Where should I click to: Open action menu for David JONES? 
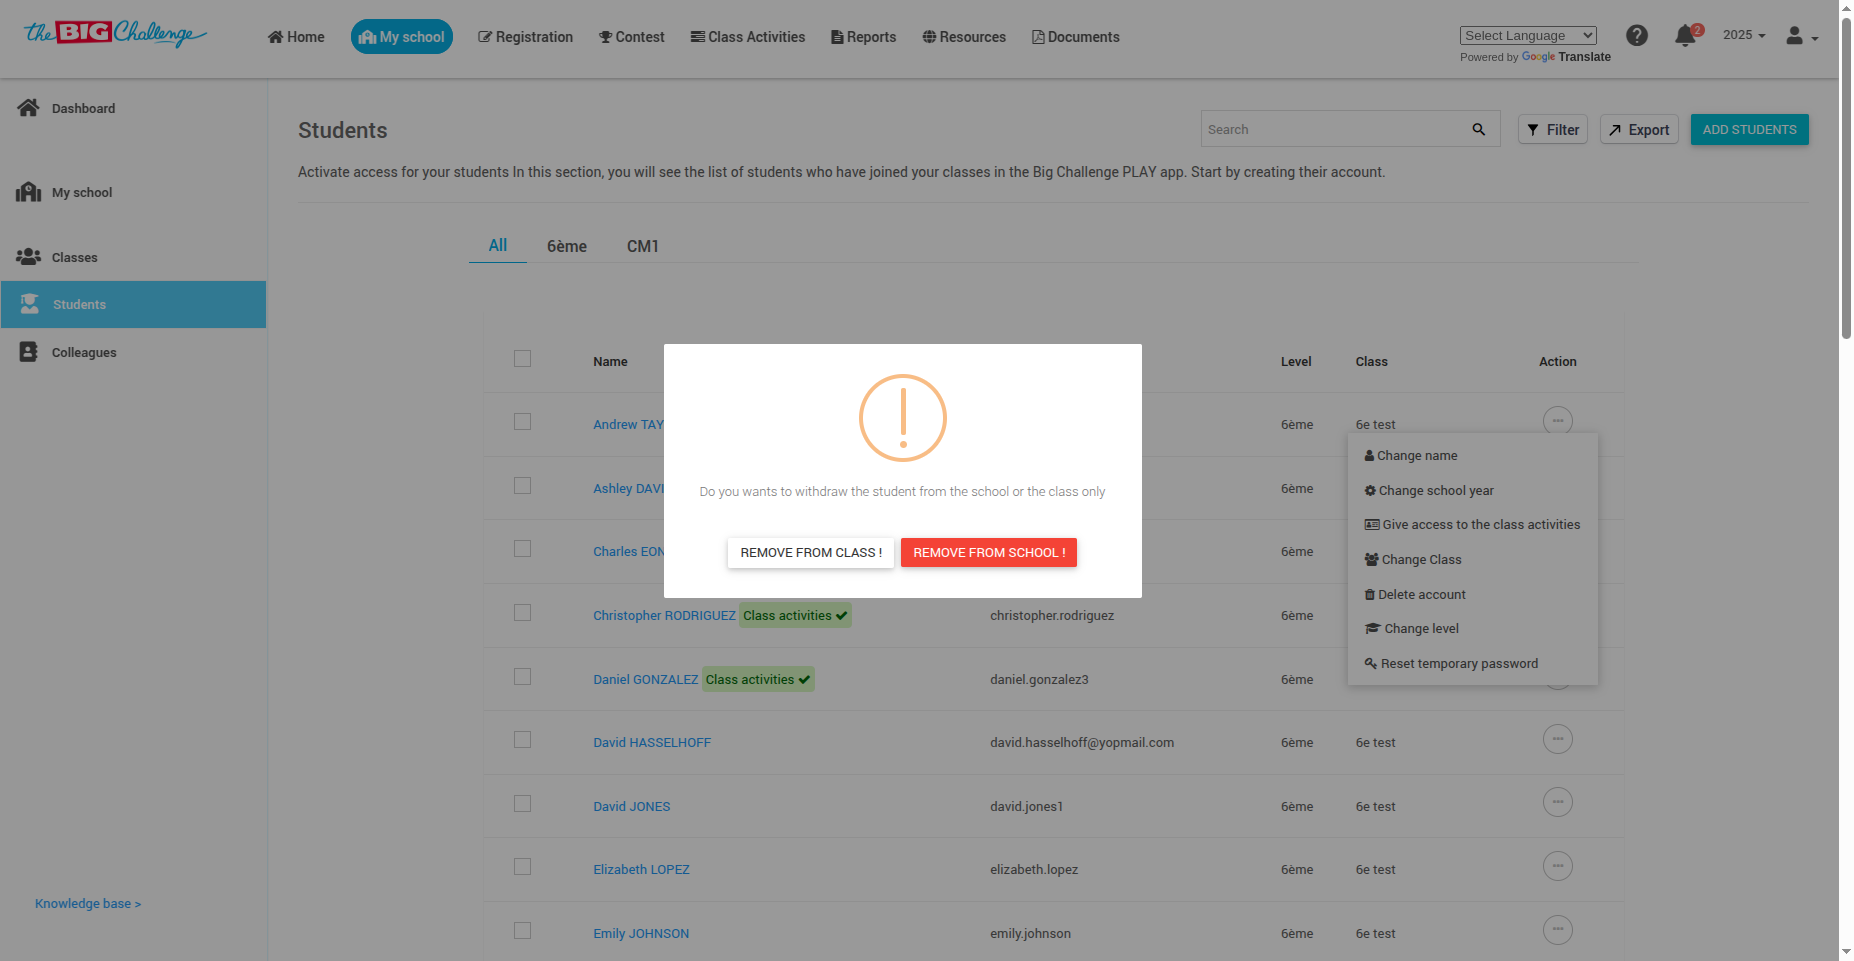click(1558, 802)
